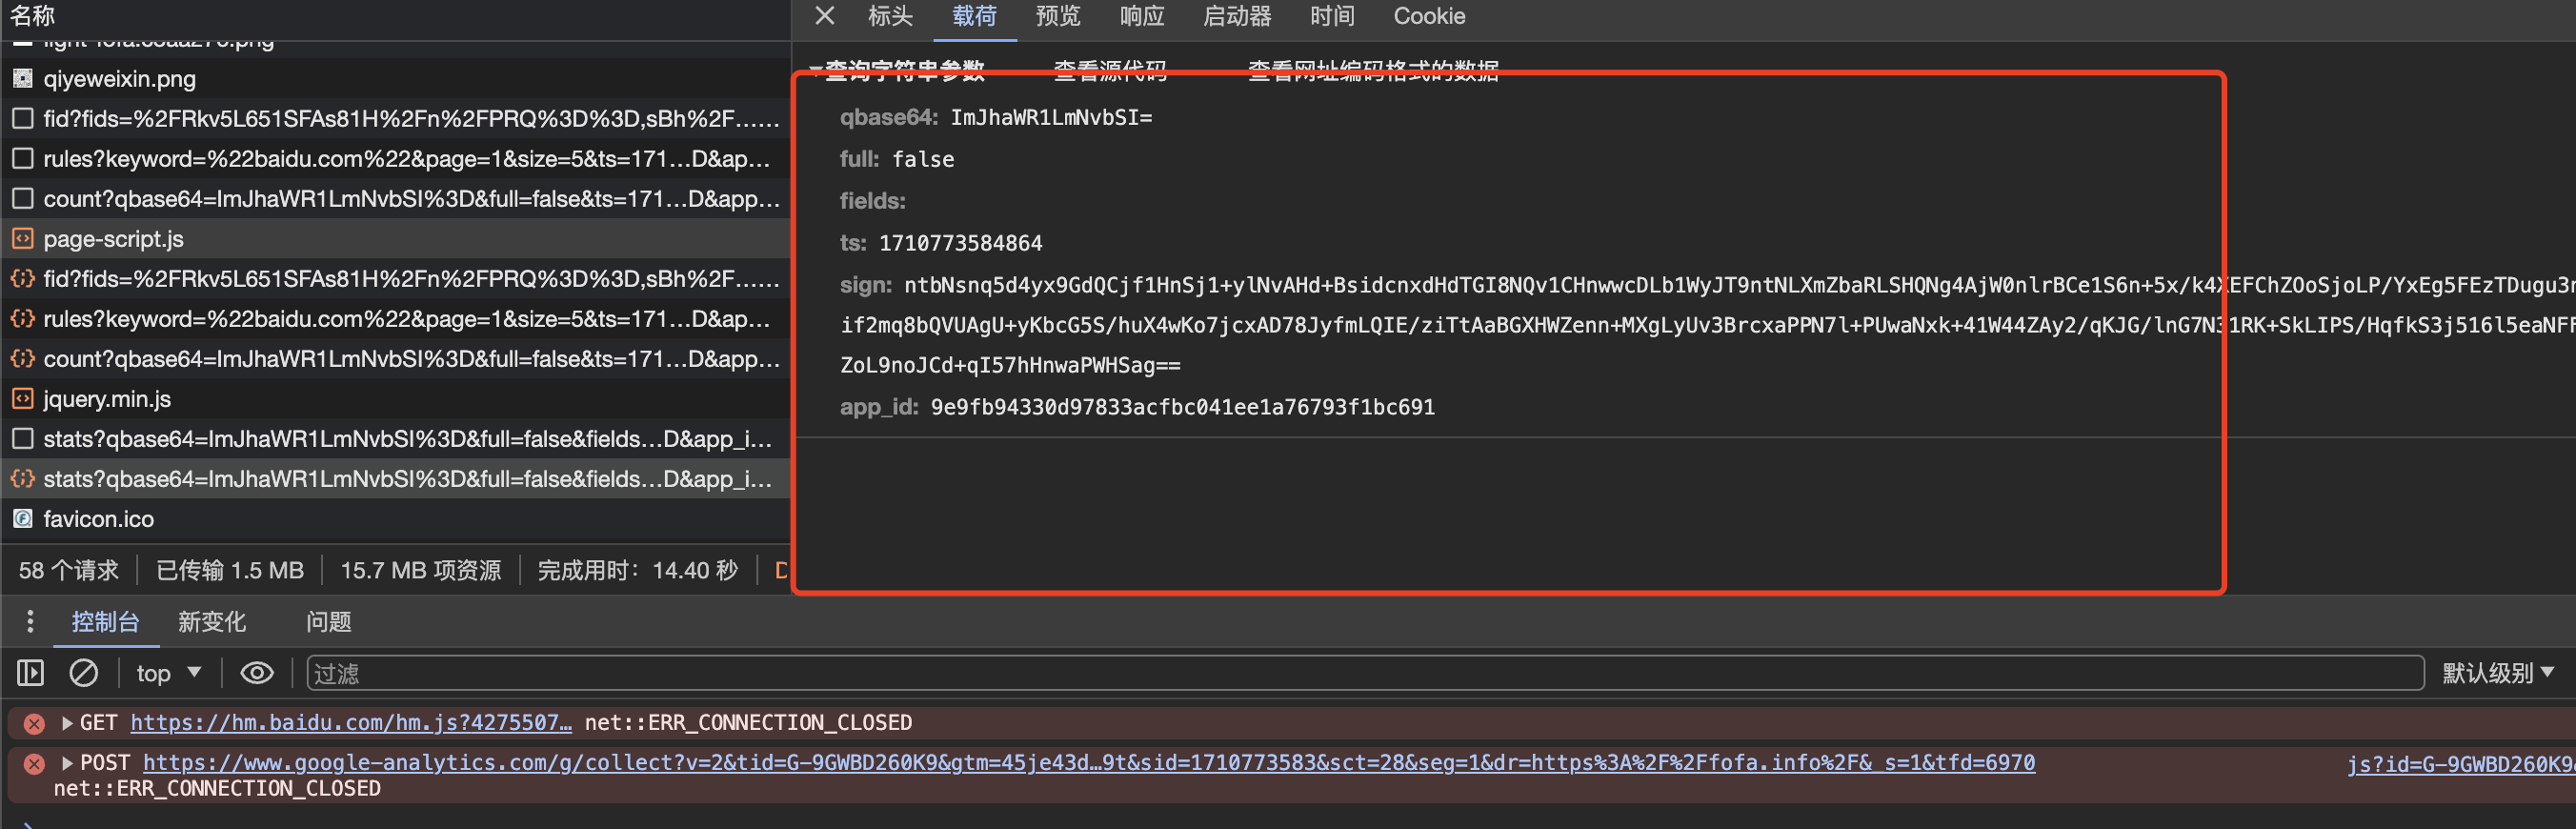Viewport: 2576px width, 829px height.
Task: Open the top context dropdown
Action: (168, 673)
